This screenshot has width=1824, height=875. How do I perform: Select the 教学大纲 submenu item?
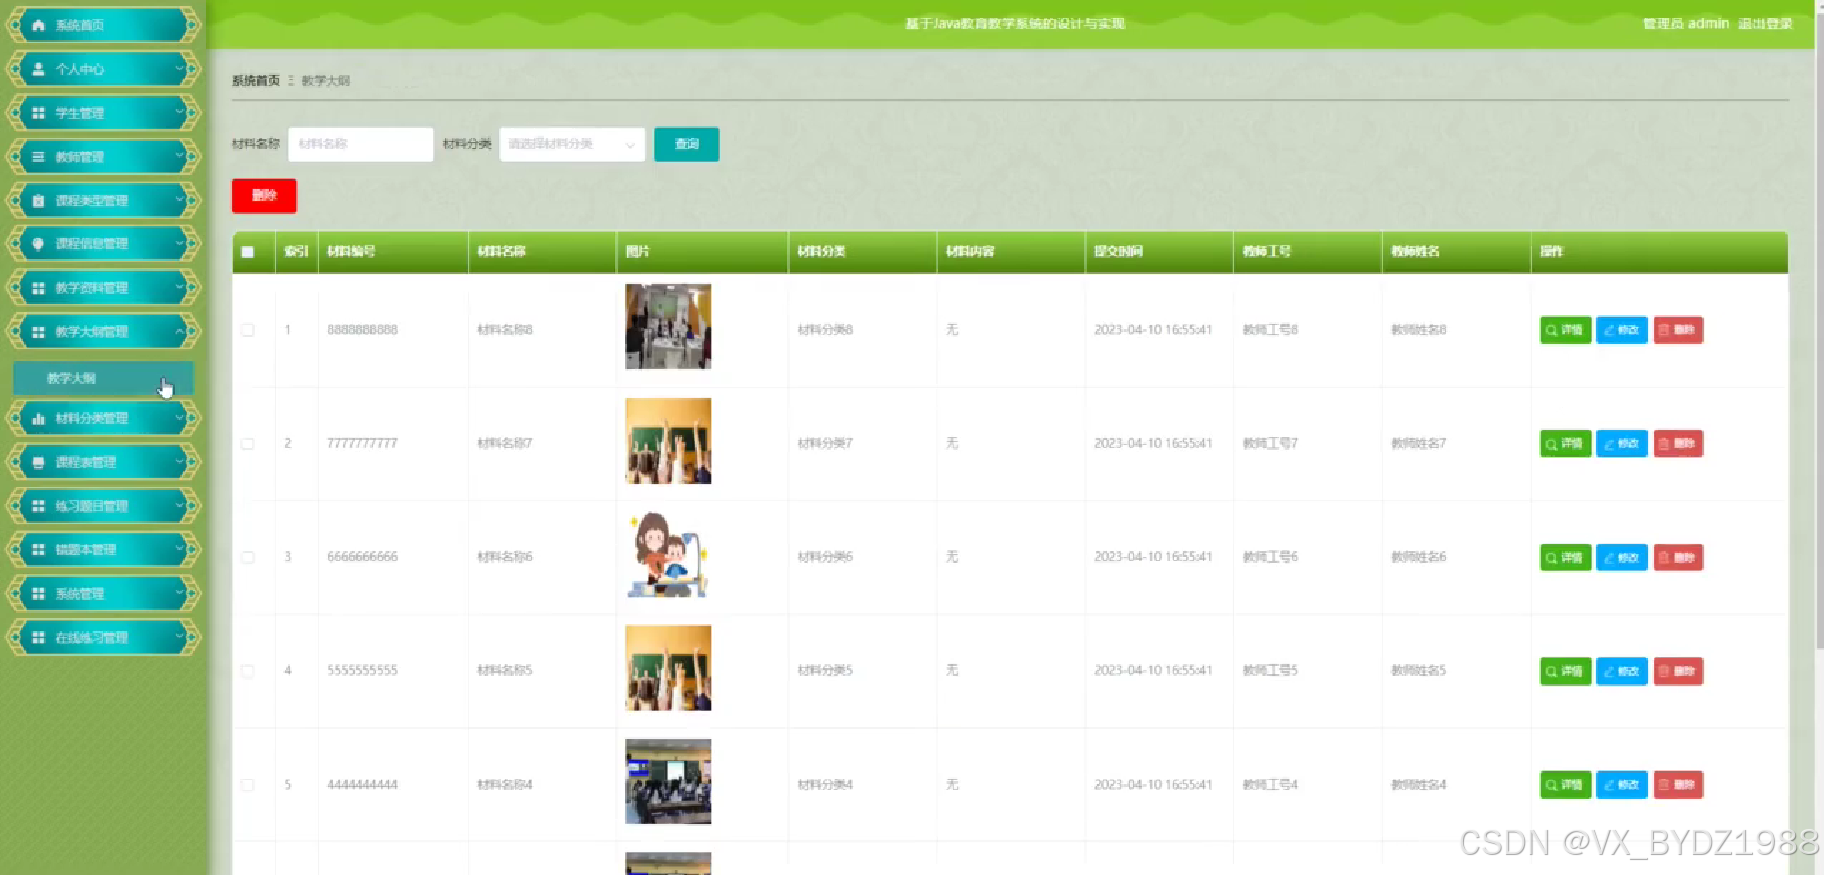click(x=103, y=378)
